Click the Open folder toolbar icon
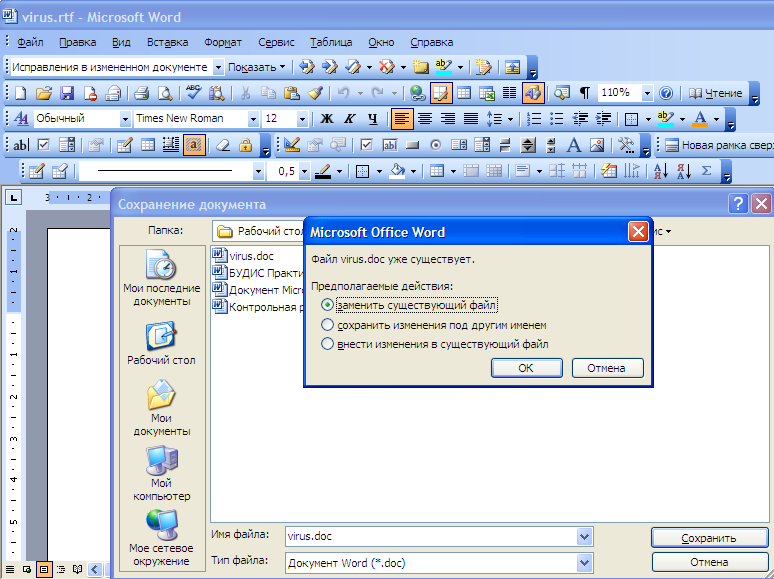Screen dimensions: 774x579 43,93
